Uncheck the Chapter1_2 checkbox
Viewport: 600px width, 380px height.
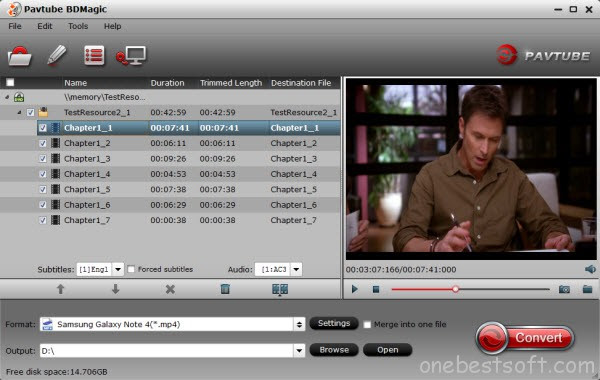(x=43, y=143)
